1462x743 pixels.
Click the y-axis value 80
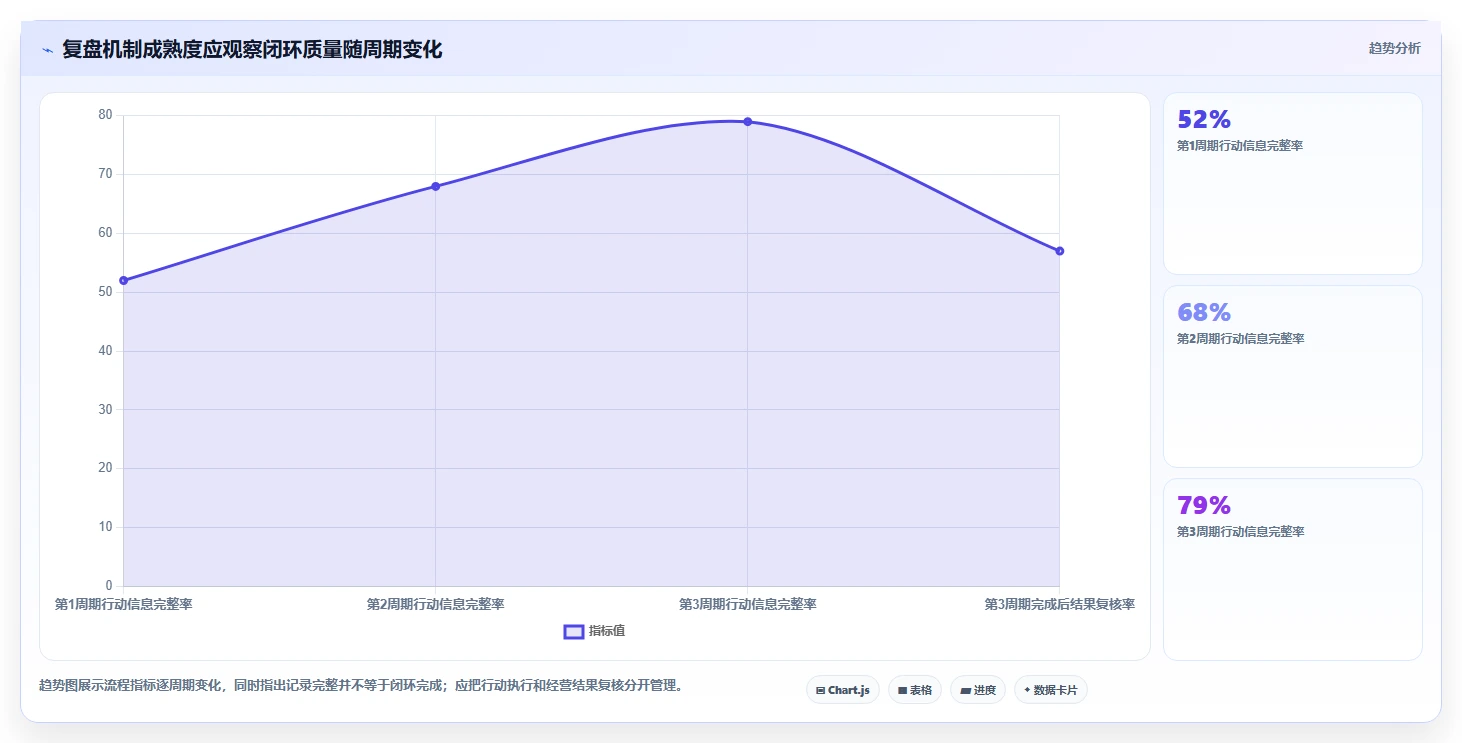point(105,115)
